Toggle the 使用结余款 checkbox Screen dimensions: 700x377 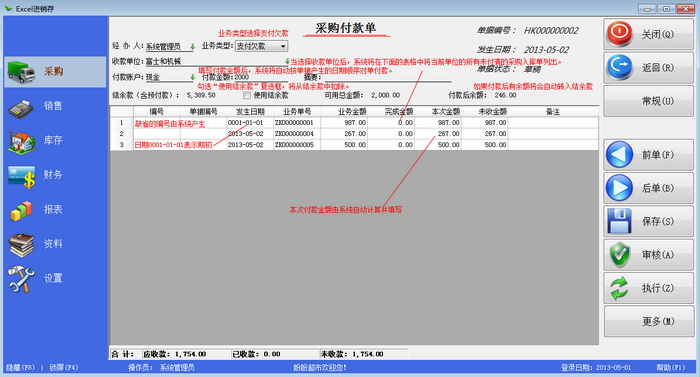247,95
